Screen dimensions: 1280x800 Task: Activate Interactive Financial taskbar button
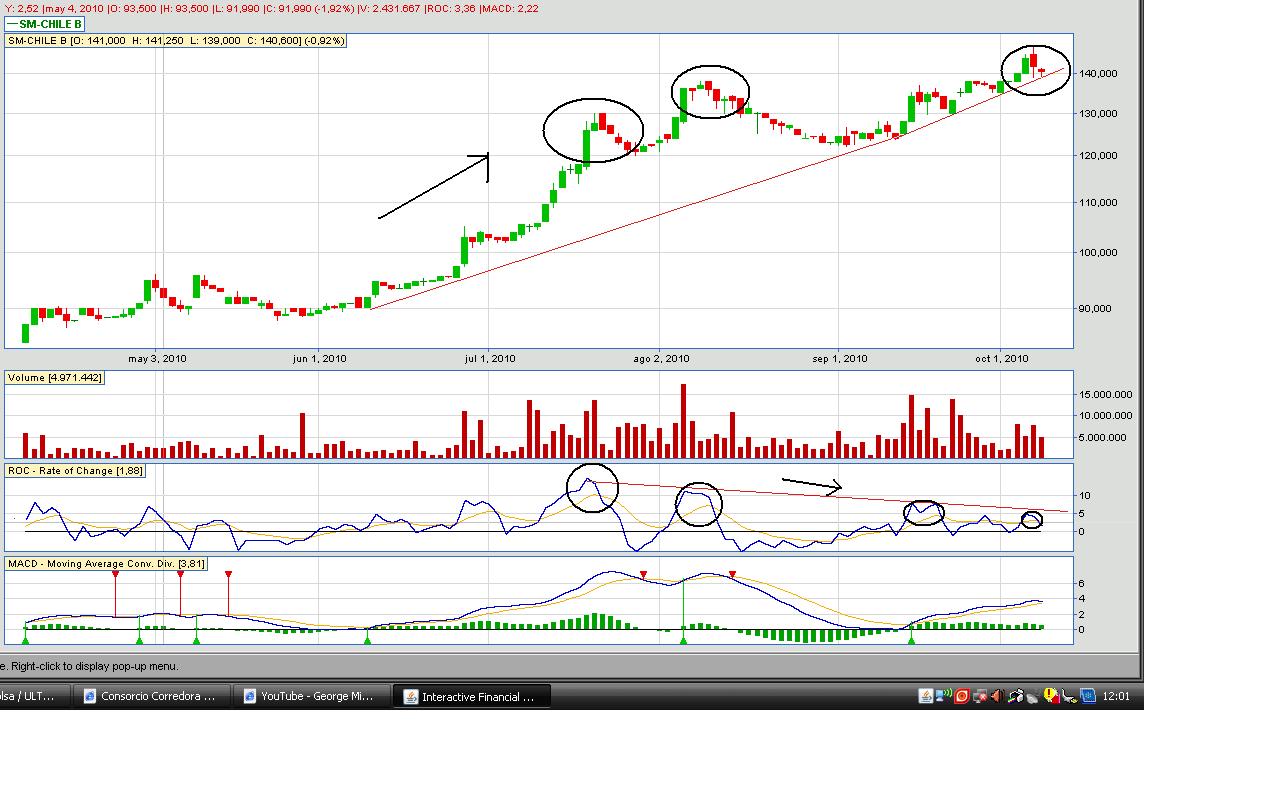pos(471,696)
